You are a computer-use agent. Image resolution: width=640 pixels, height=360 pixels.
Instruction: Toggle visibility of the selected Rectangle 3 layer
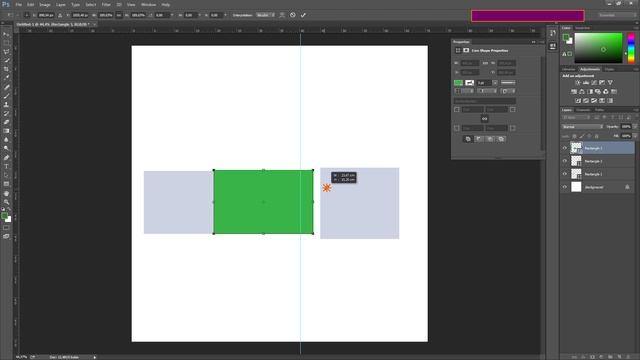(x=565, y=148)
